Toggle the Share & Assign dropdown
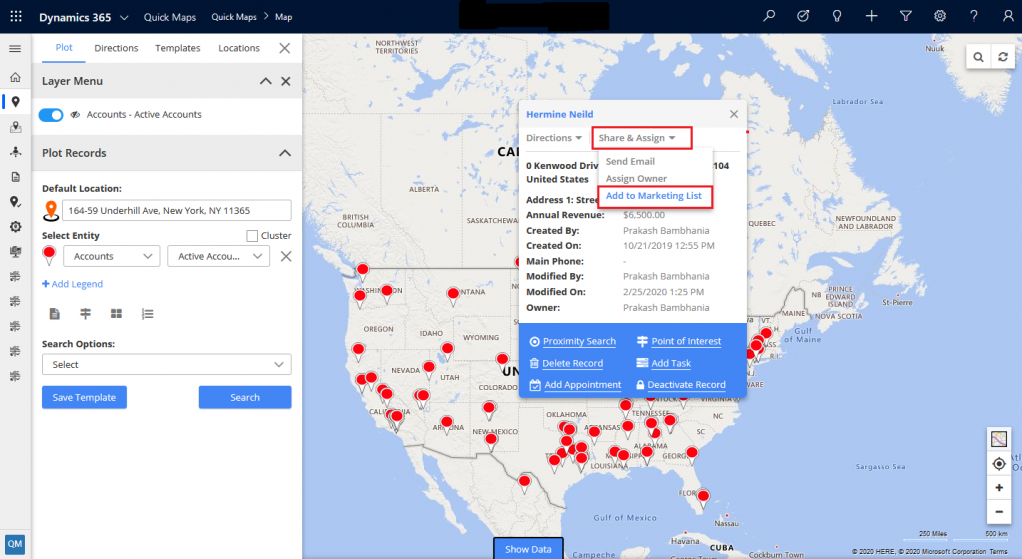This screenshot has width=1022, height=559. pyautogui.click(x=637, y=137)
